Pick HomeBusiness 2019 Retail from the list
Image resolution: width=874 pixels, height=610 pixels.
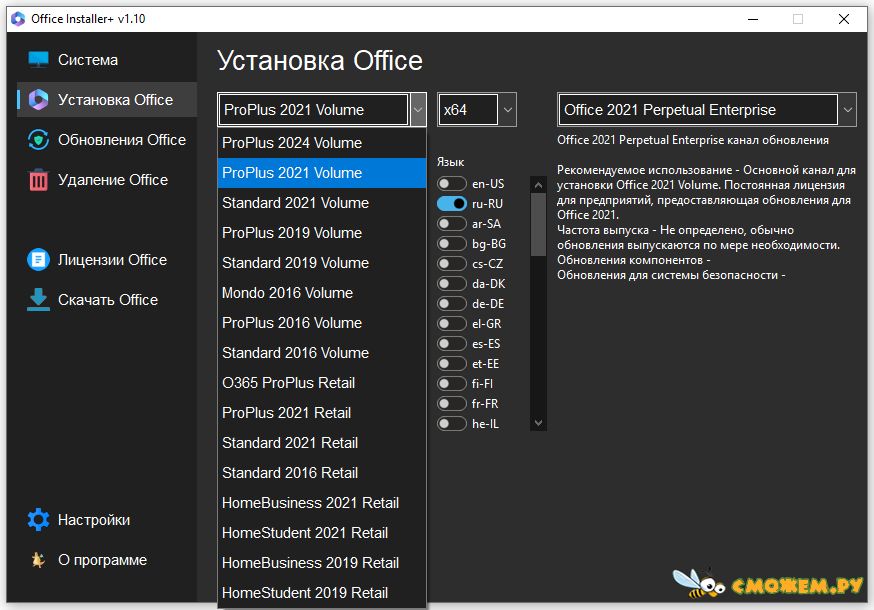click(322, 563)
